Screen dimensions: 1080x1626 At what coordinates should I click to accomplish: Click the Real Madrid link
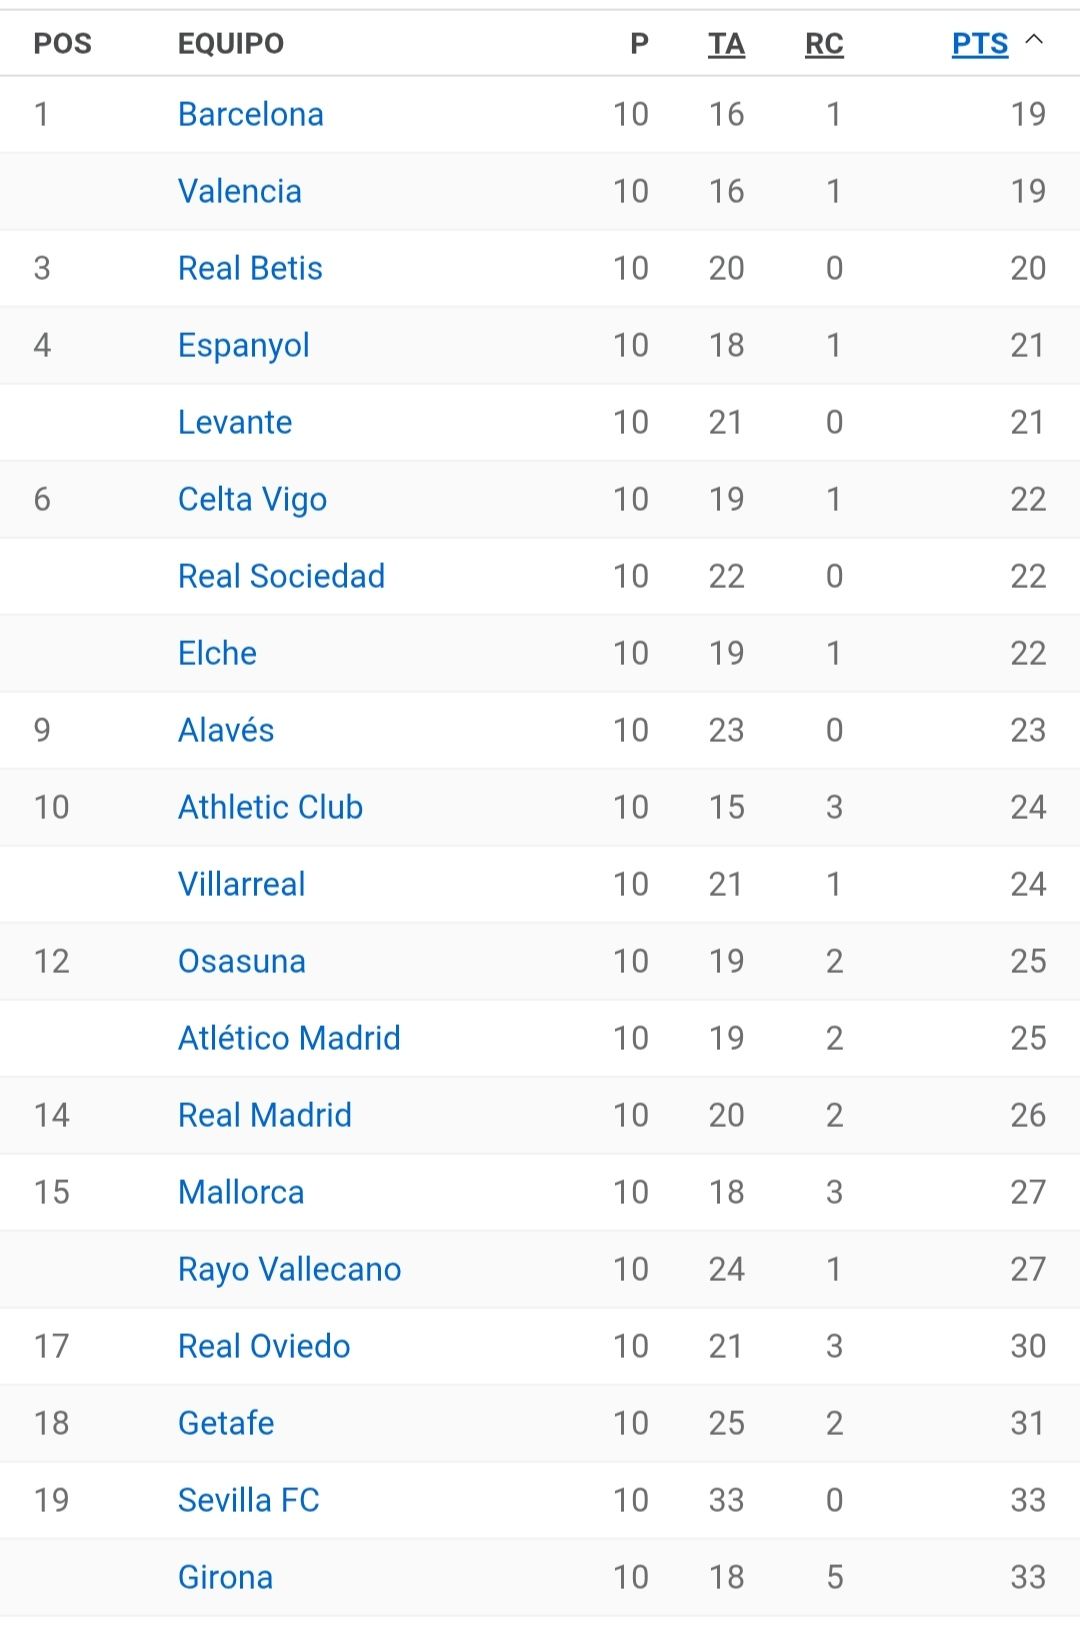coord(264,1115)
